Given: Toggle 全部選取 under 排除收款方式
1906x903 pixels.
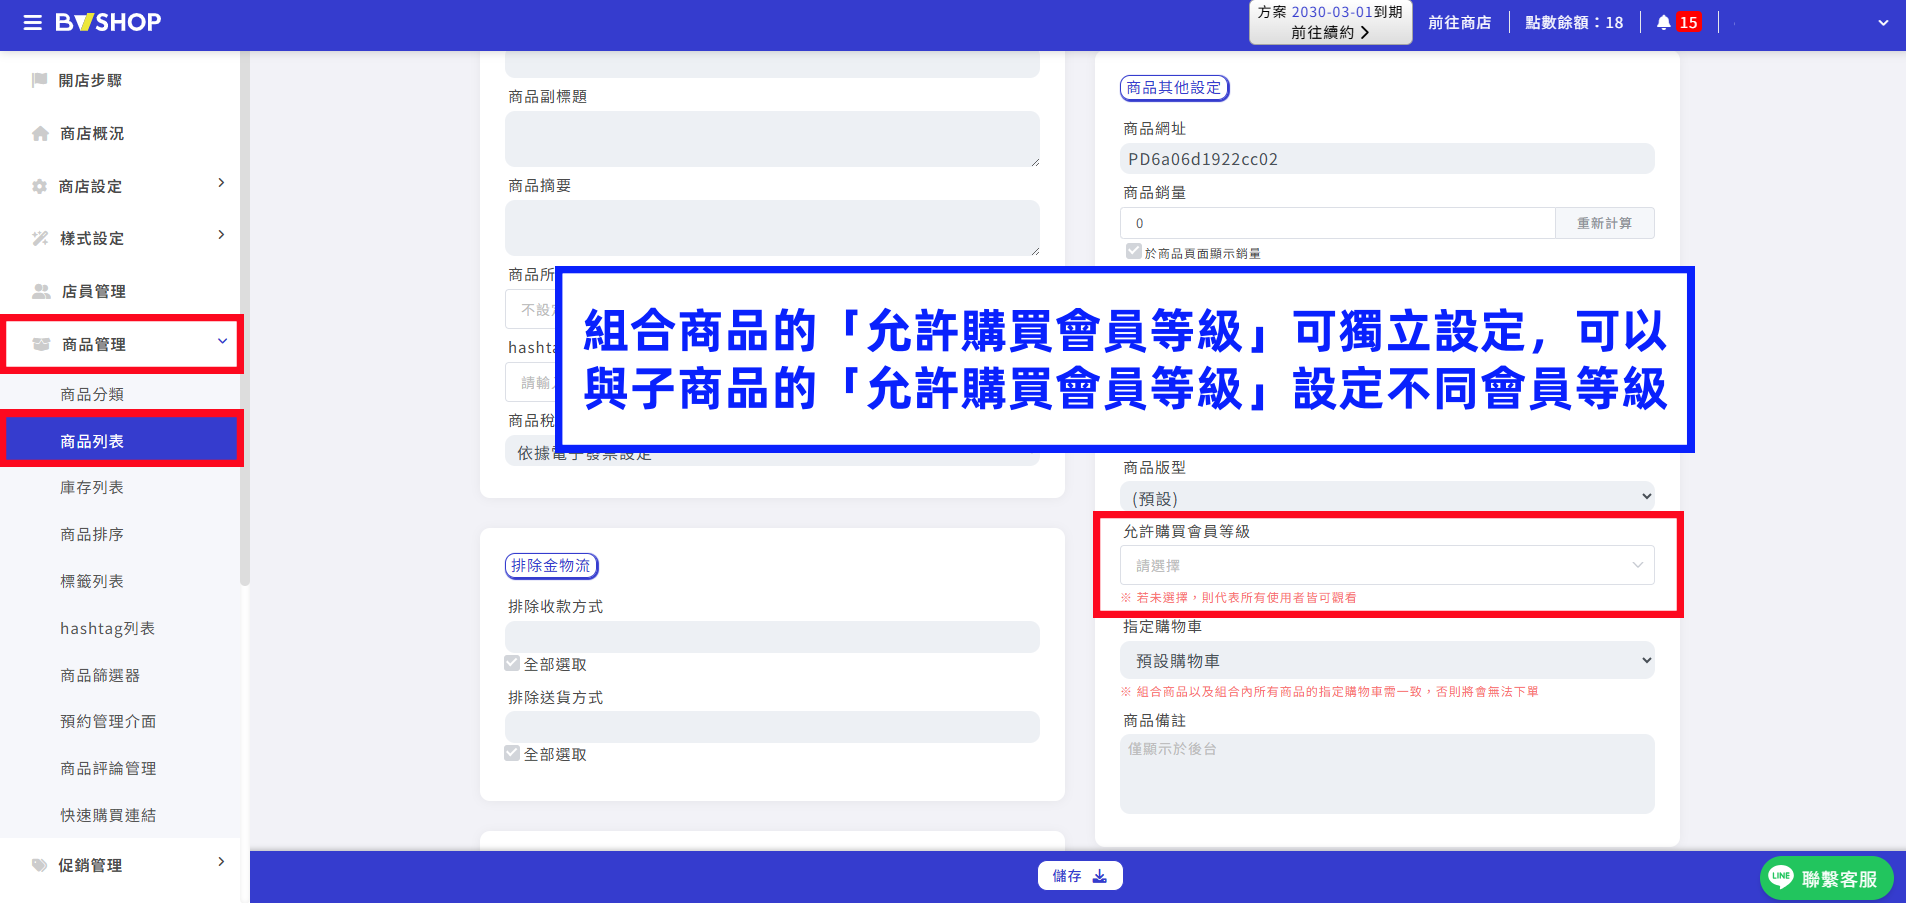Looking at the screenshot, I should [512, 663].
